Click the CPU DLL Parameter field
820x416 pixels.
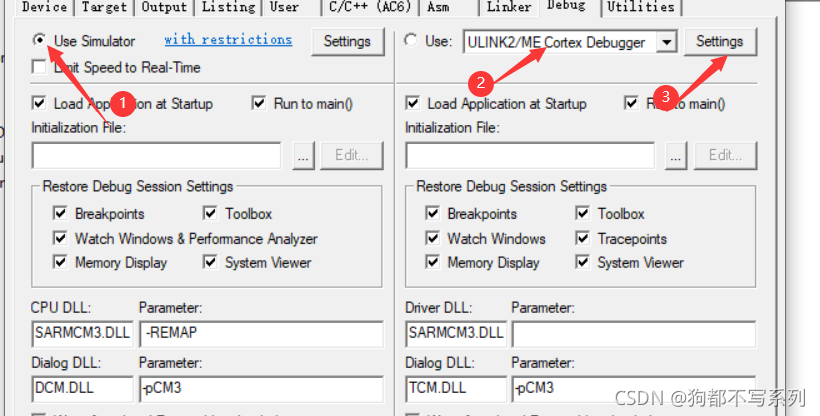(x=260, y=333)
